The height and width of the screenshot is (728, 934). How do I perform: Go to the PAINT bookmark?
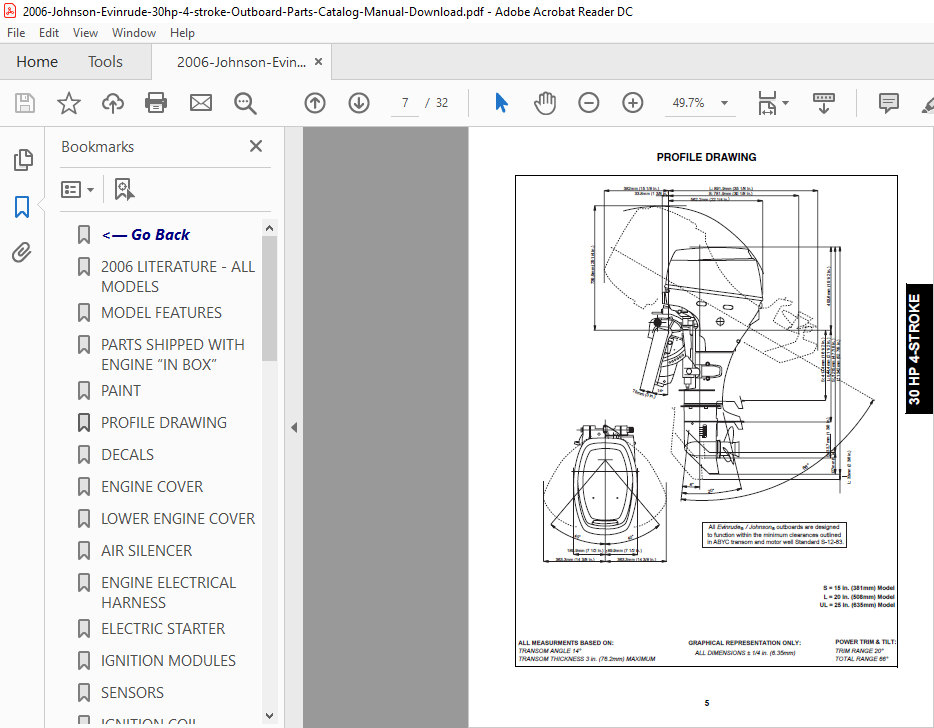point(121,391)
